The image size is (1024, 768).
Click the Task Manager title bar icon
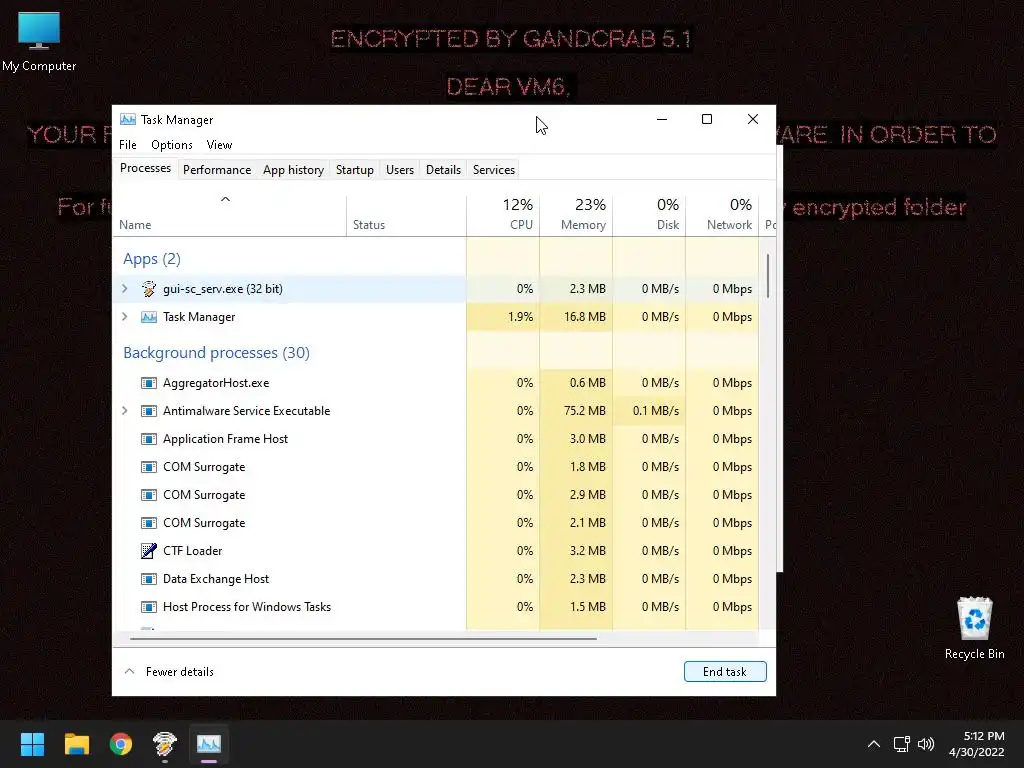click(128, 120)
